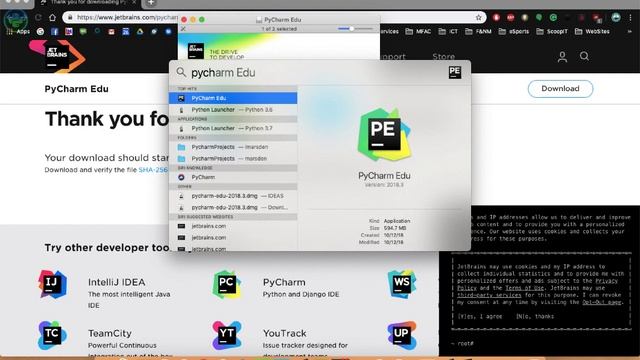
Task: Click the Spotlight magnifying glass icon
Action: pos(181,72)
